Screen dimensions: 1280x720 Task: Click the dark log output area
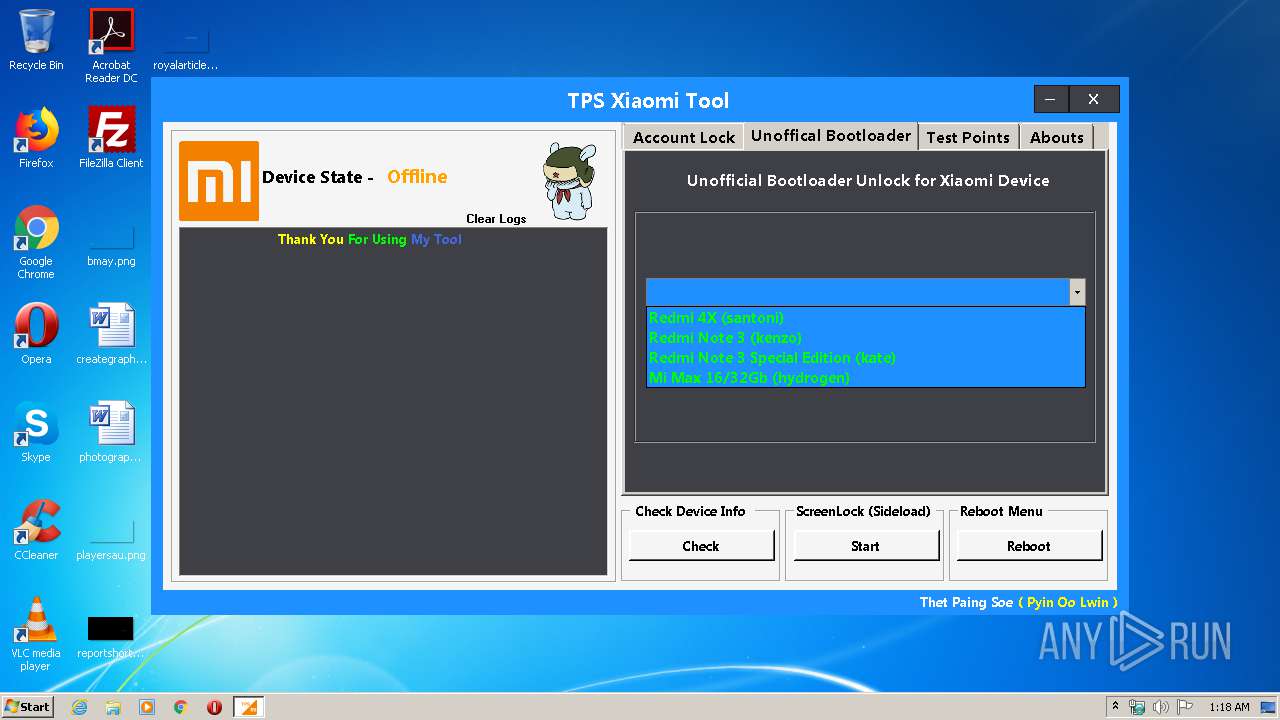tap(393, 402)
